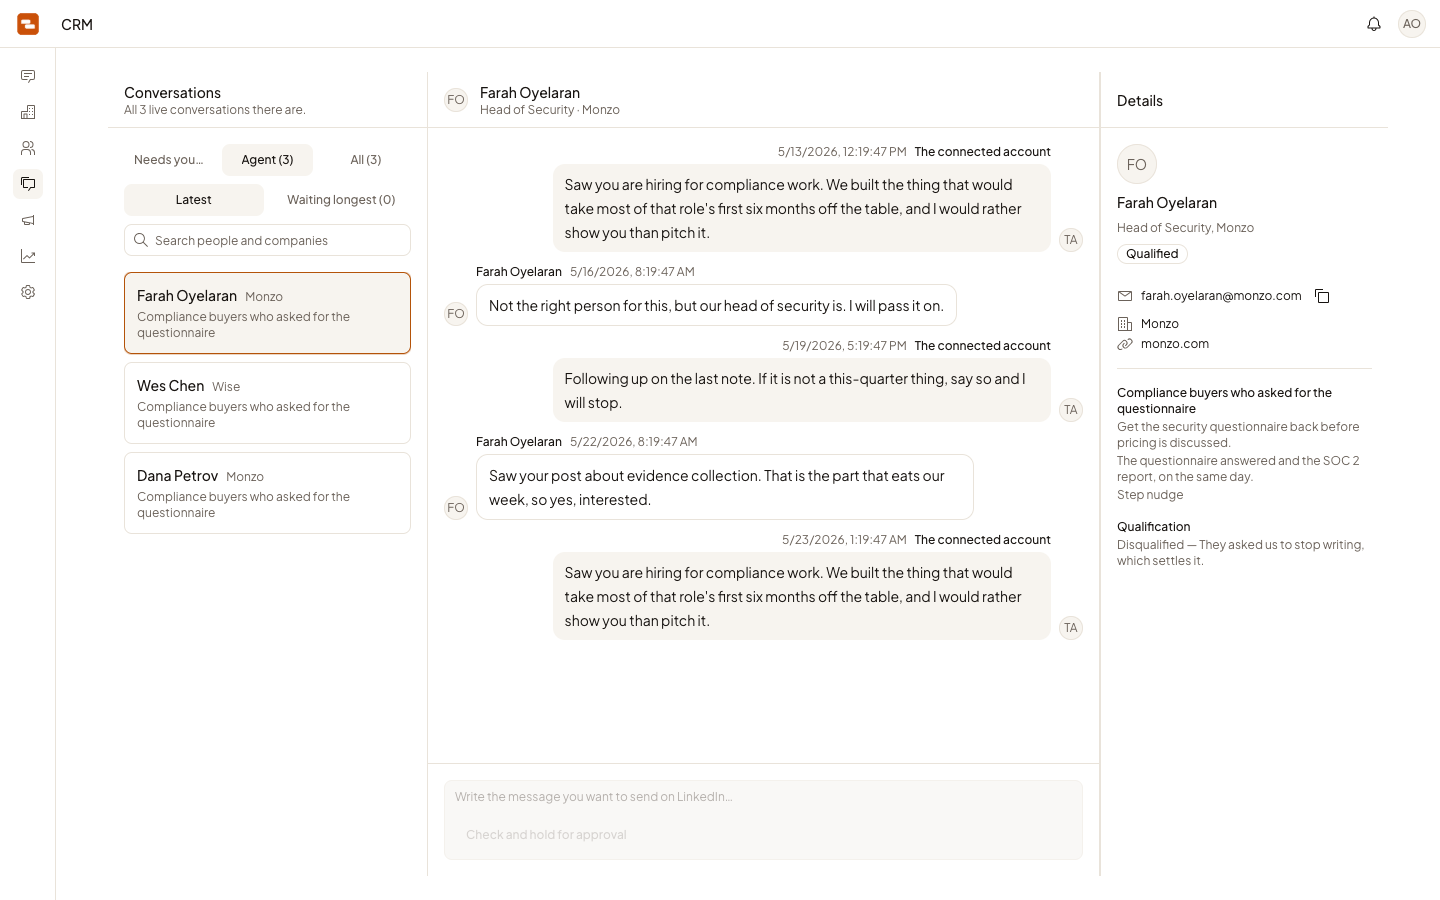Open the campaigns megaphone icon in the sidebar

28,220
